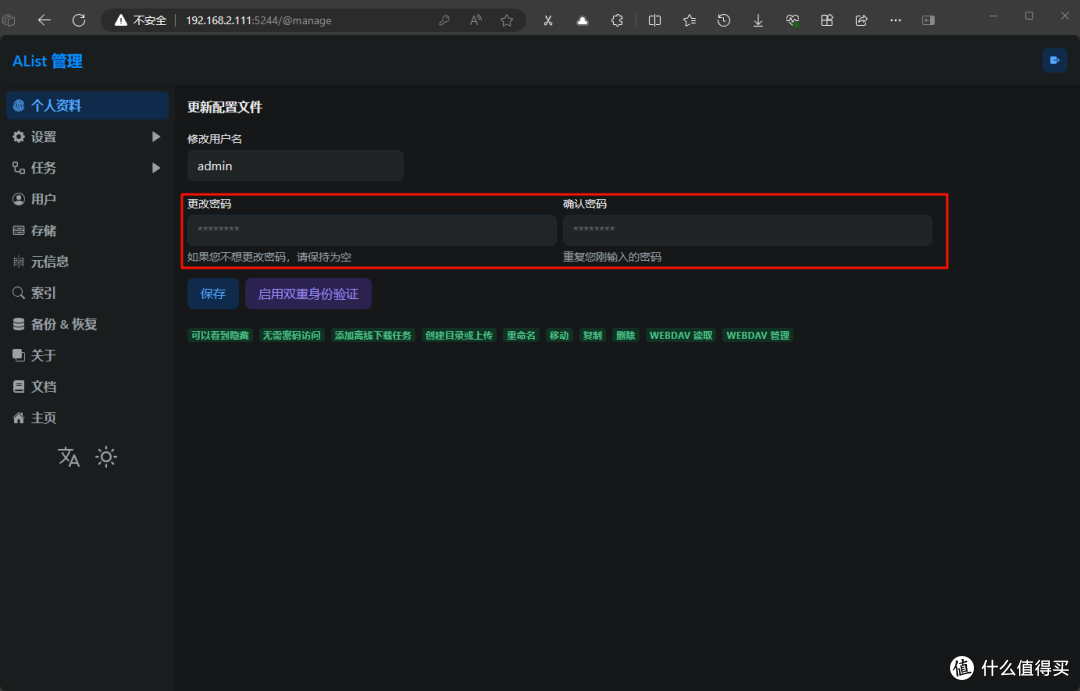Click the 删除 permission tag
This screenshot has width=1080, height=691.
tap(625, 336)
